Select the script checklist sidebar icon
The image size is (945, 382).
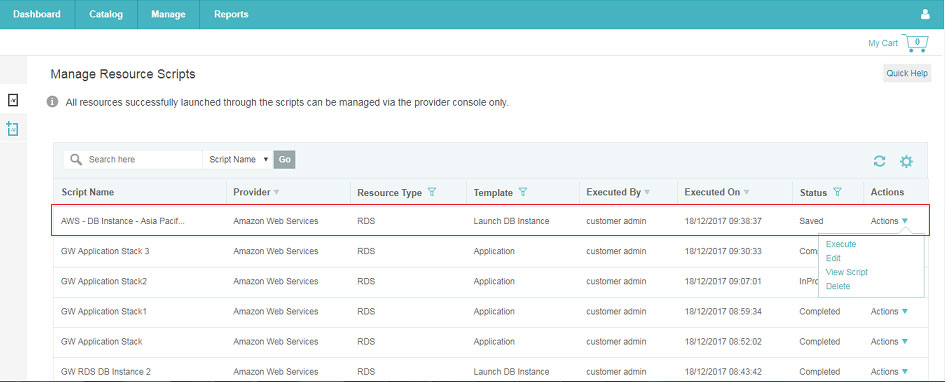[x=13, y=100]
